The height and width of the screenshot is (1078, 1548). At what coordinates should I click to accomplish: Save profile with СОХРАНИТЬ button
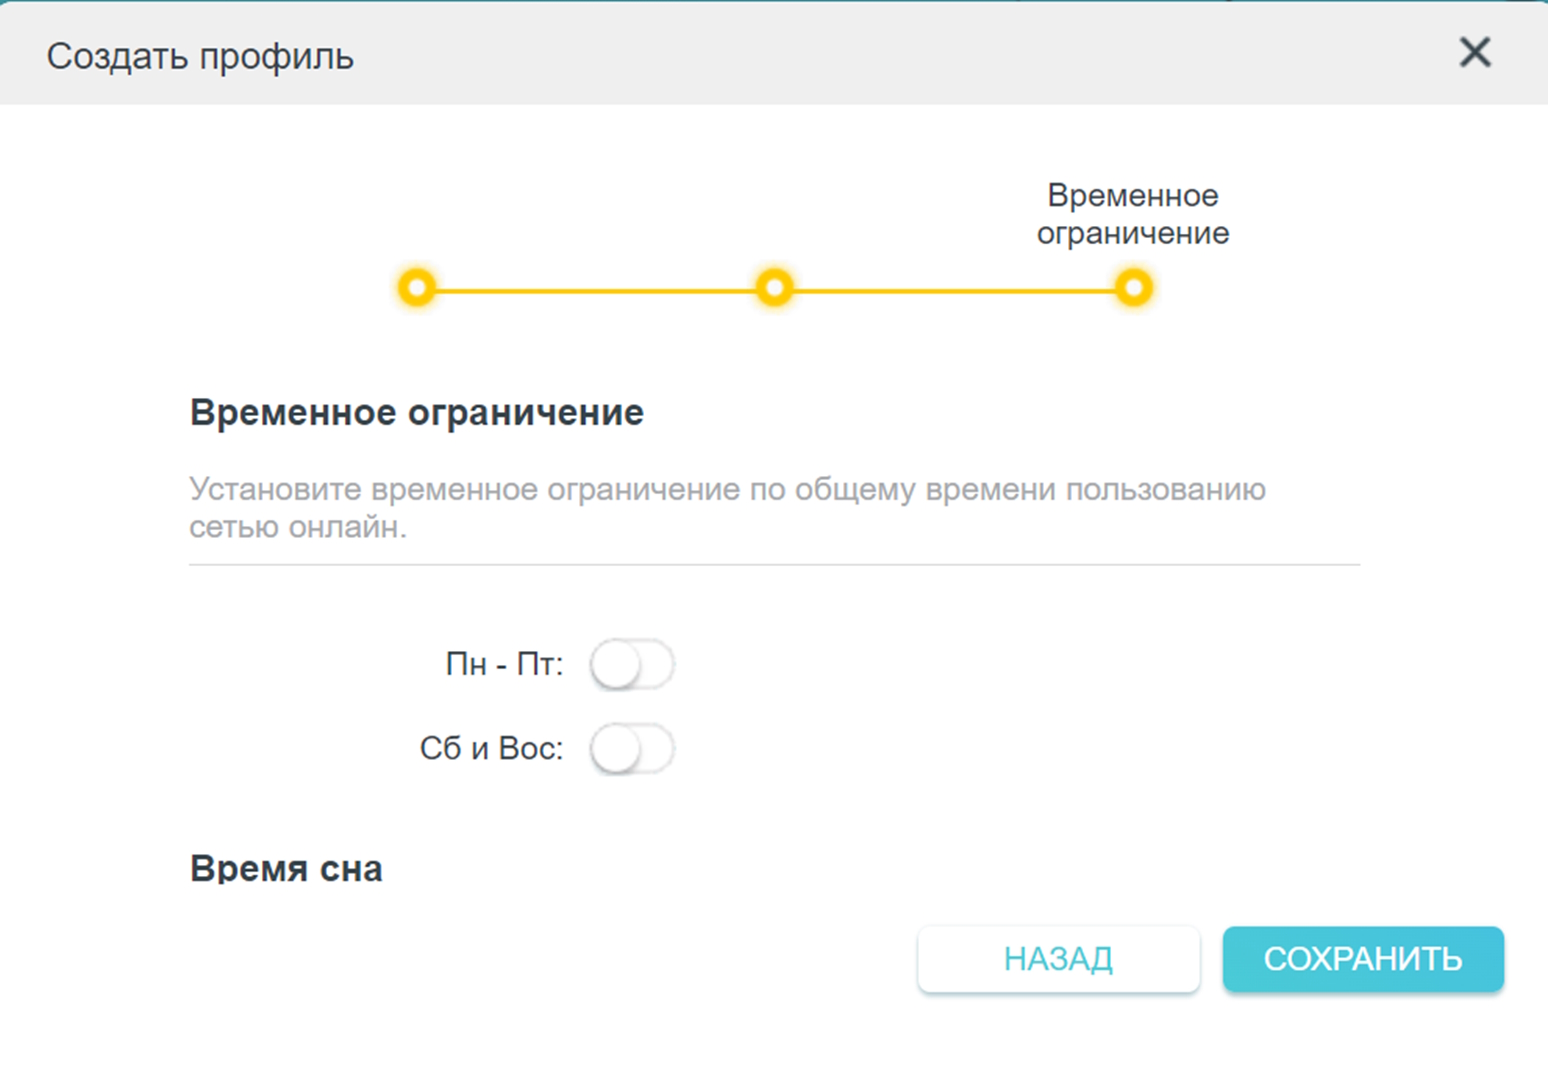[x=1362, y=959]
